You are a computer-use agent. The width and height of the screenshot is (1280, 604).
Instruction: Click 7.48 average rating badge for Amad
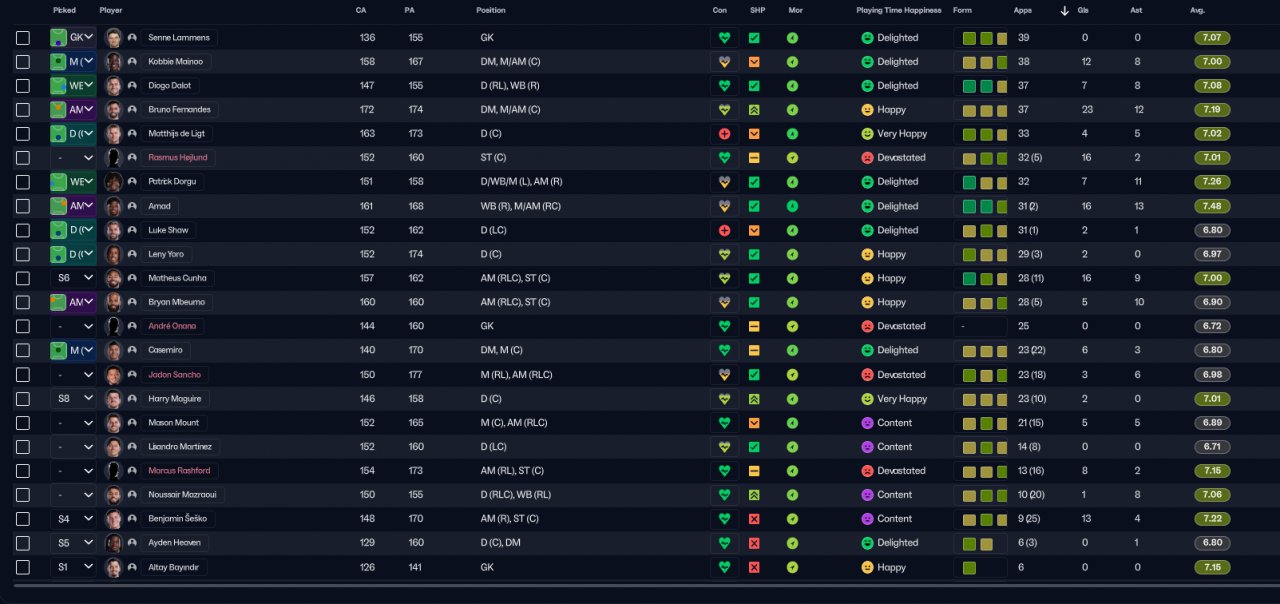1212,206
